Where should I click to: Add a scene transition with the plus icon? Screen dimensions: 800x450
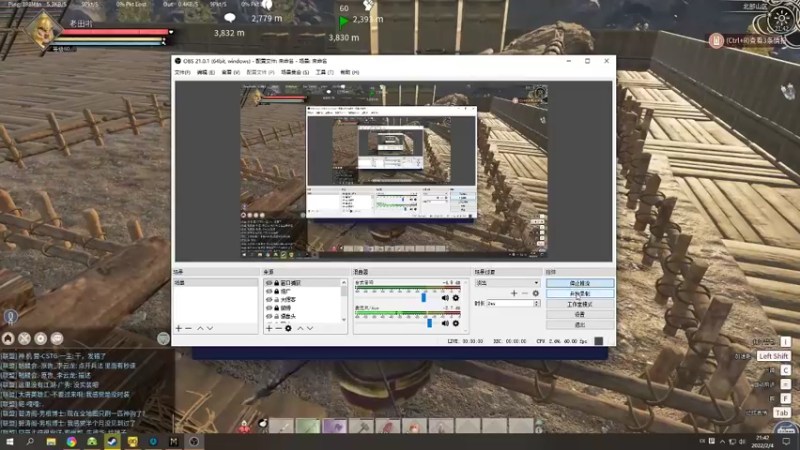514,293
